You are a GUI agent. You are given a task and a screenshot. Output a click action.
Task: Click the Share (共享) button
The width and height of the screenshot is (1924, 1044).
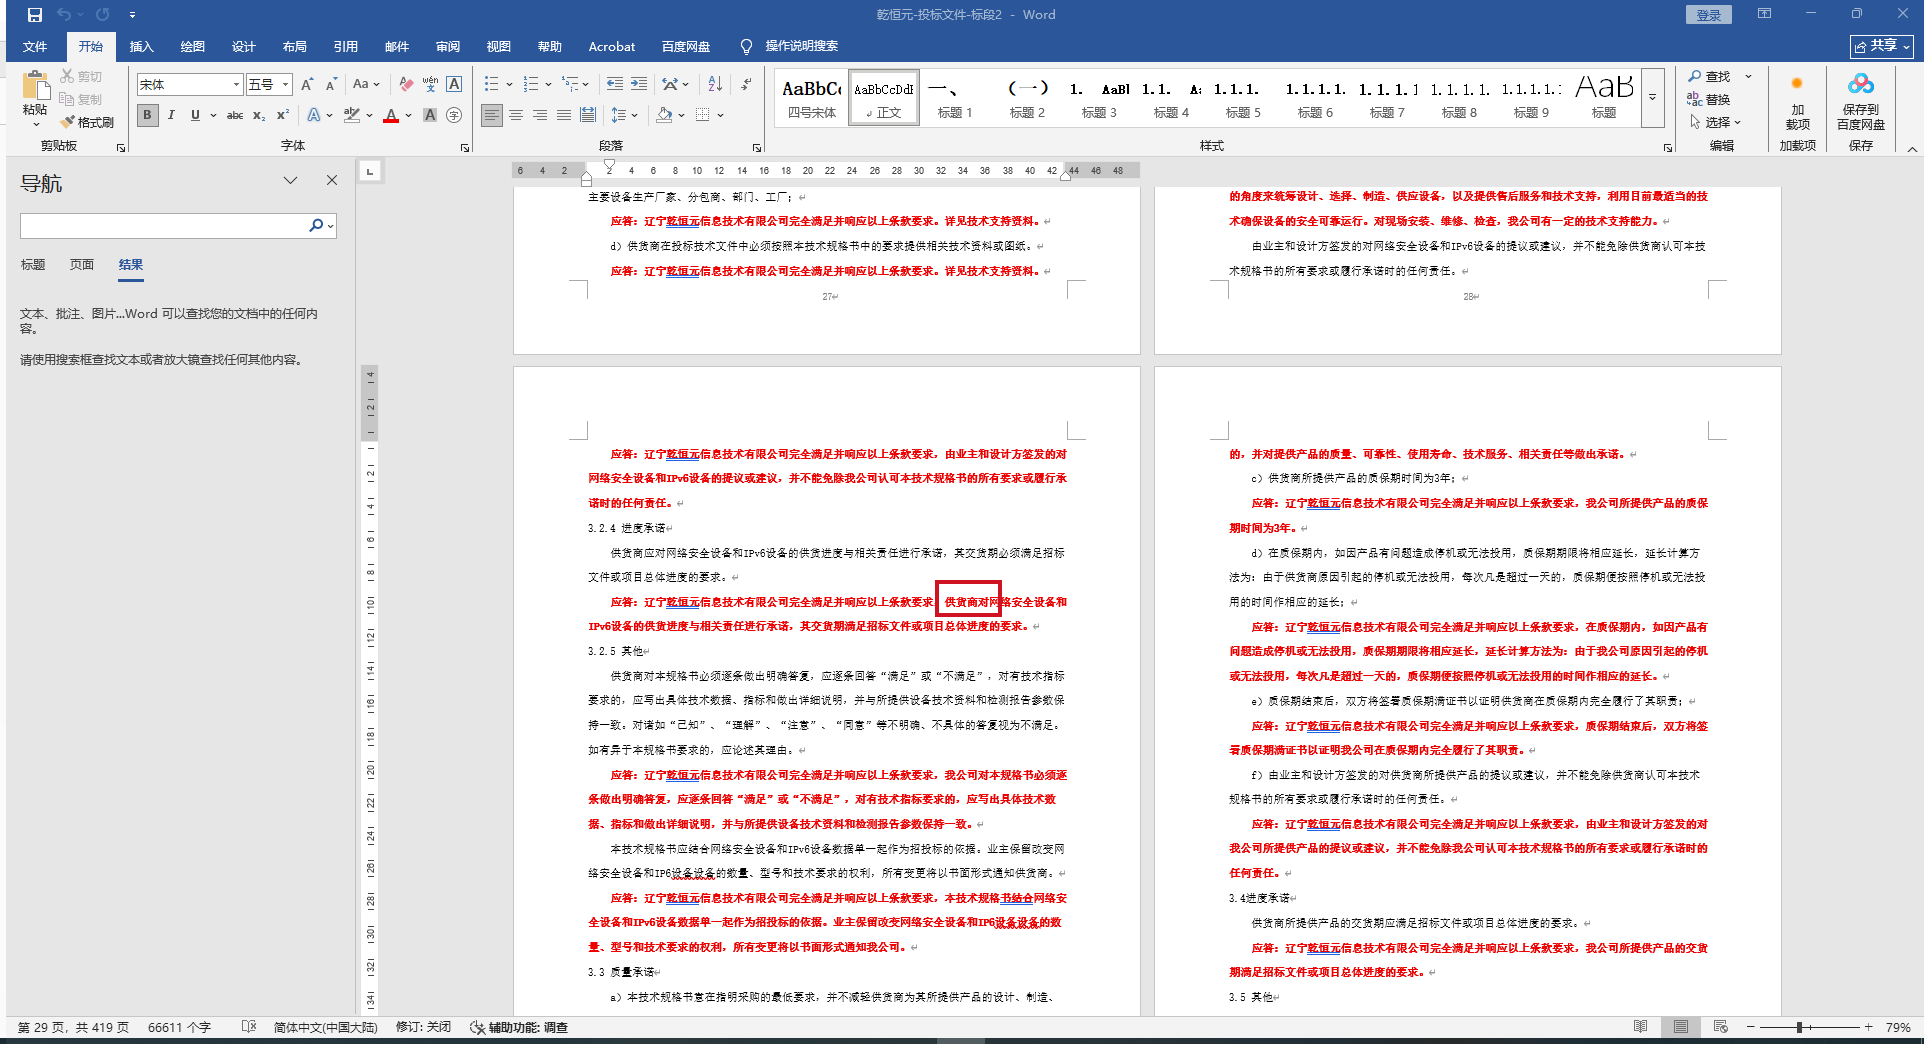[1881, 46]
